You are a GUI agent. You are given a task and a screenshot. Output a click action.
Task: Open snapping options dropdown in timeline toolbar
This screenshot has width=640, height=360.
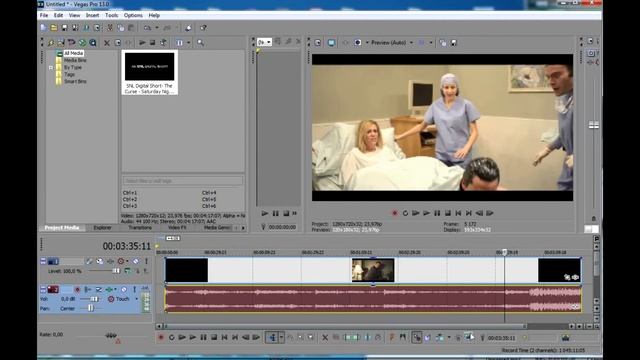pos(449,338)
